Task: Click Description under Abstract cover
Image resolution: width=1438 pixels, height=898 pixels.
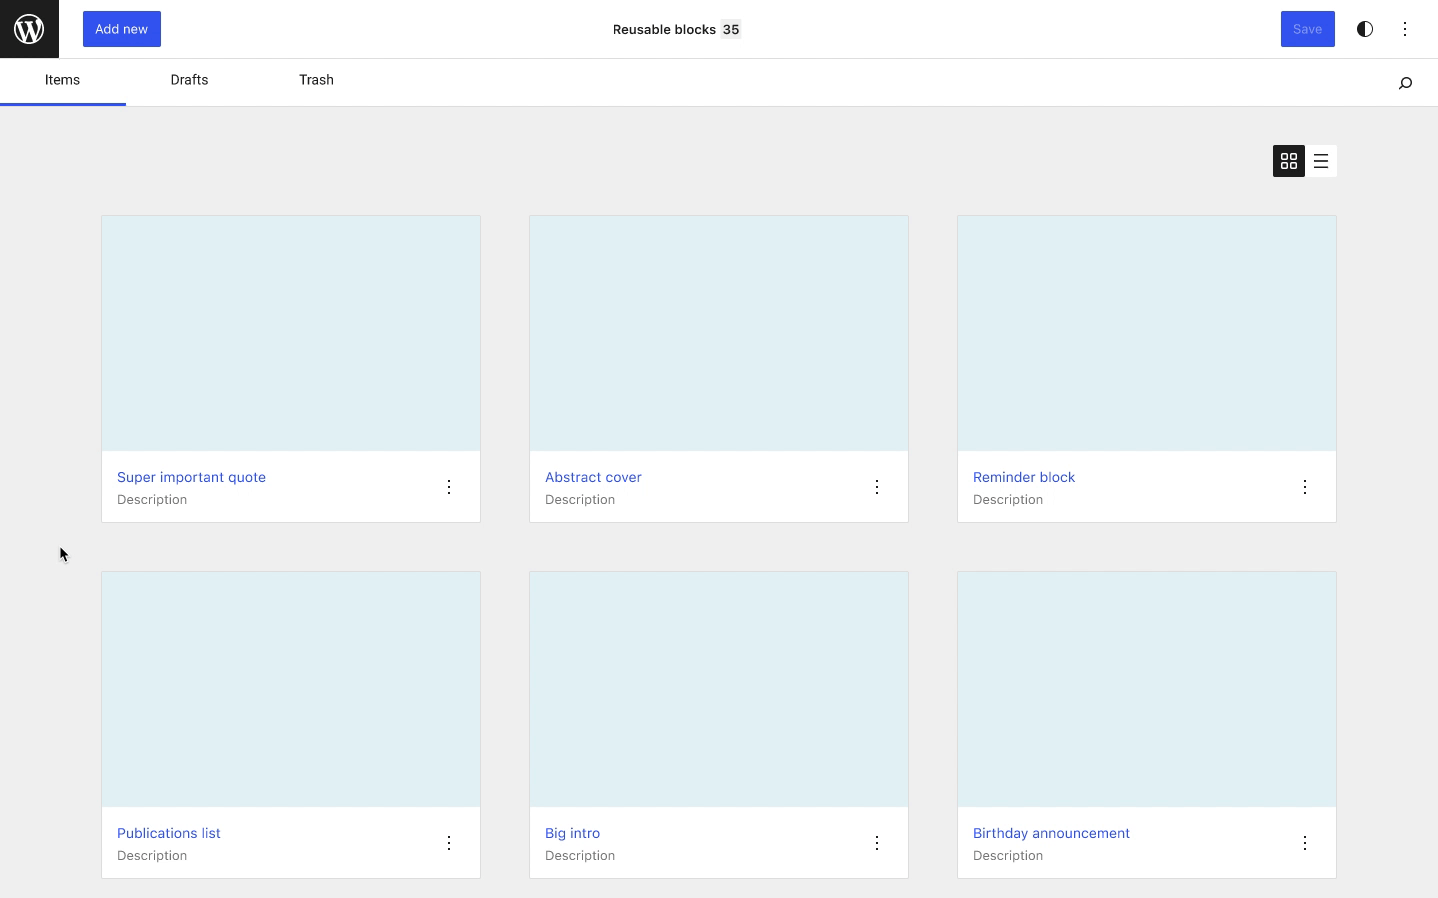Action: click(580, 500)
